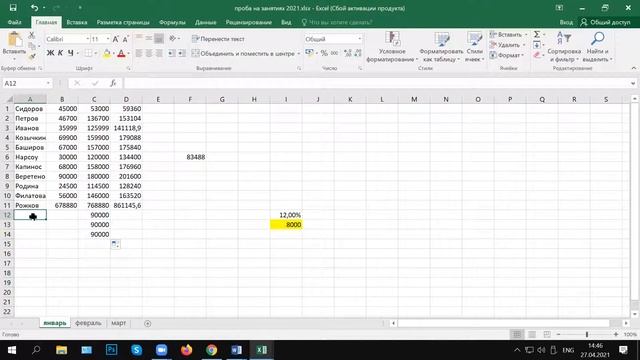Click the Tell me search box

(337, 22)
